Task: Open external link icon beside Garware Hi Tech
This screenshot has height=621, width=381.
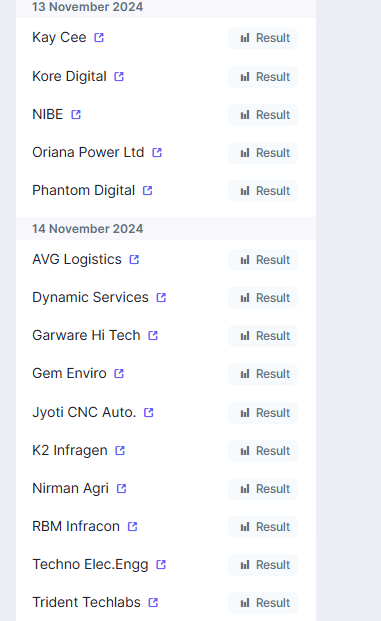Action: coord(153,335)
